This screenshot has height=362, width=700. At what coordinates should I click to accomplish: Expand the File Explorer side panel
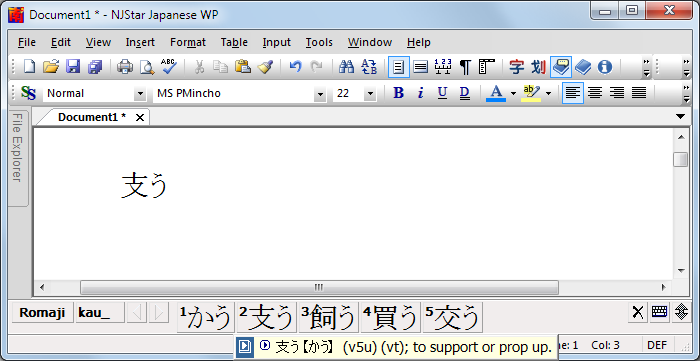point(18,158)
